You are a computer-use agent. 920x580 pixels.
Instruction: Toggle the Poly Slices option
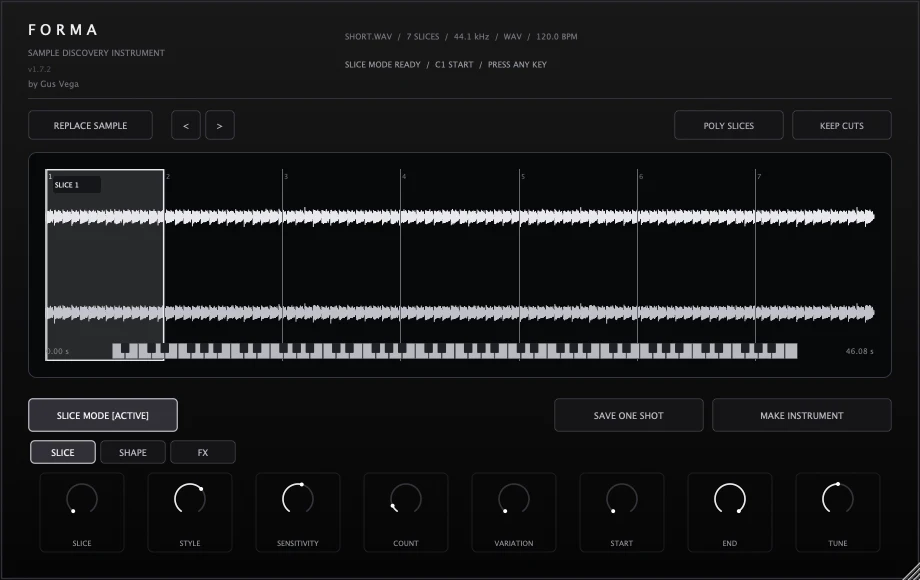[x=729, y=126]
